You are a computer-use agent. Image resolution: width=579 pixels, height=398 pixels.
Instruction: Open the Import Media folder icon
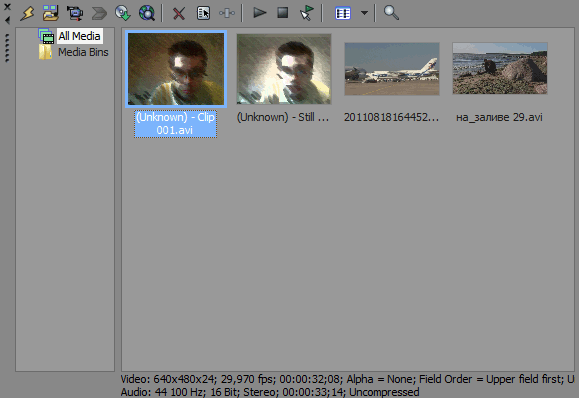click(51, 13)
